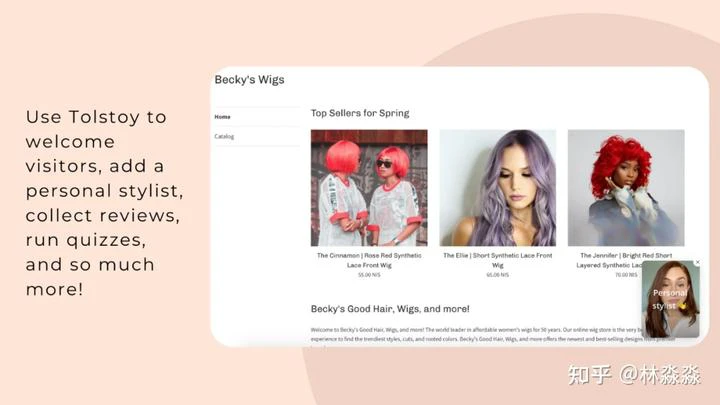Click The Ellie Short Synthetic Lace title
720x405 pixels.
click(498, 260)
